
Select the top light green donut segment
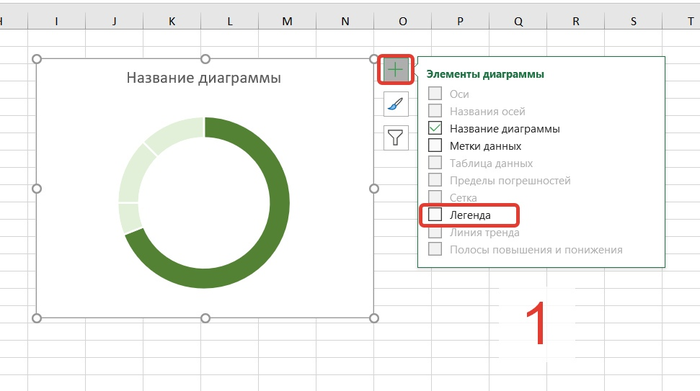click(177, 133)
